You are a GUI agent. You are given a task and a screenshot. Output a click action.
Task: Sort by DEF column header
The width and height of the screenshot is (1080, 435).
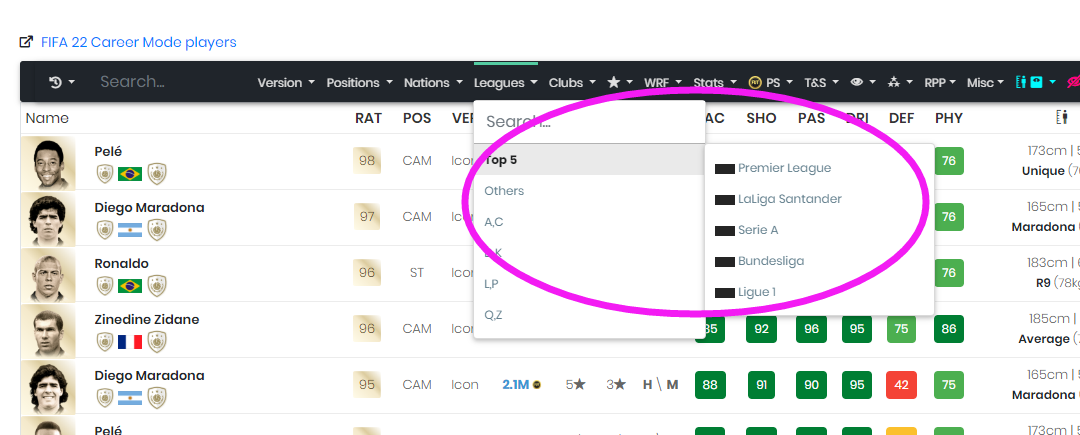click(x=902, y=118)
